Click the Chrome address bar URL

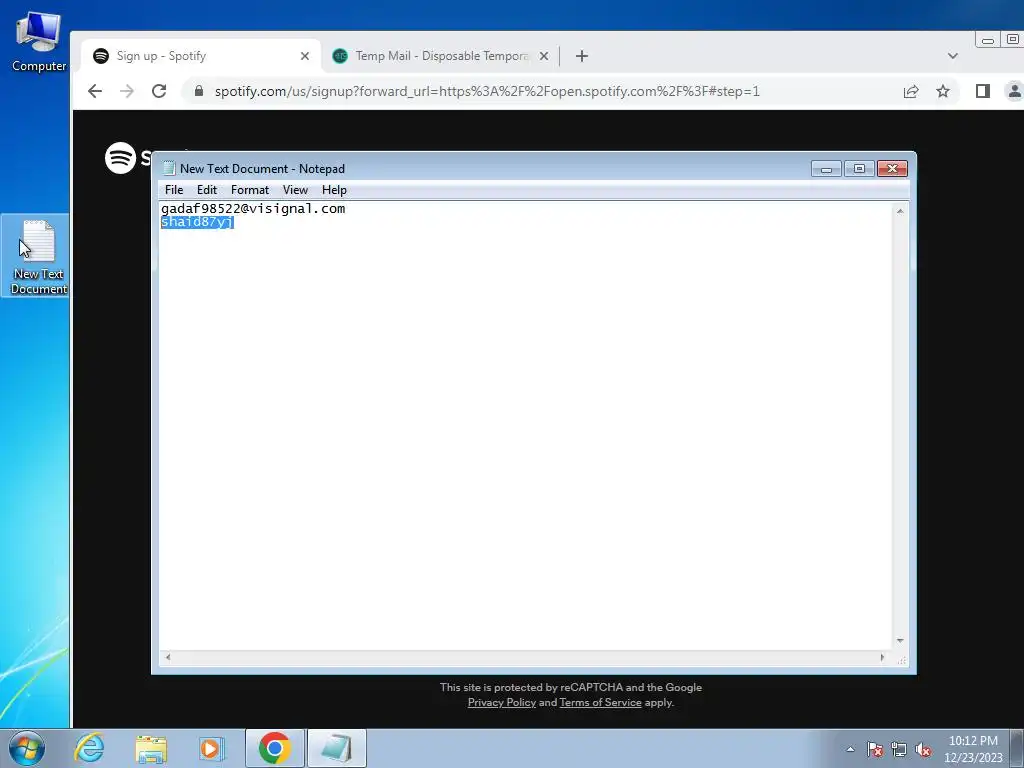[487, 91]
